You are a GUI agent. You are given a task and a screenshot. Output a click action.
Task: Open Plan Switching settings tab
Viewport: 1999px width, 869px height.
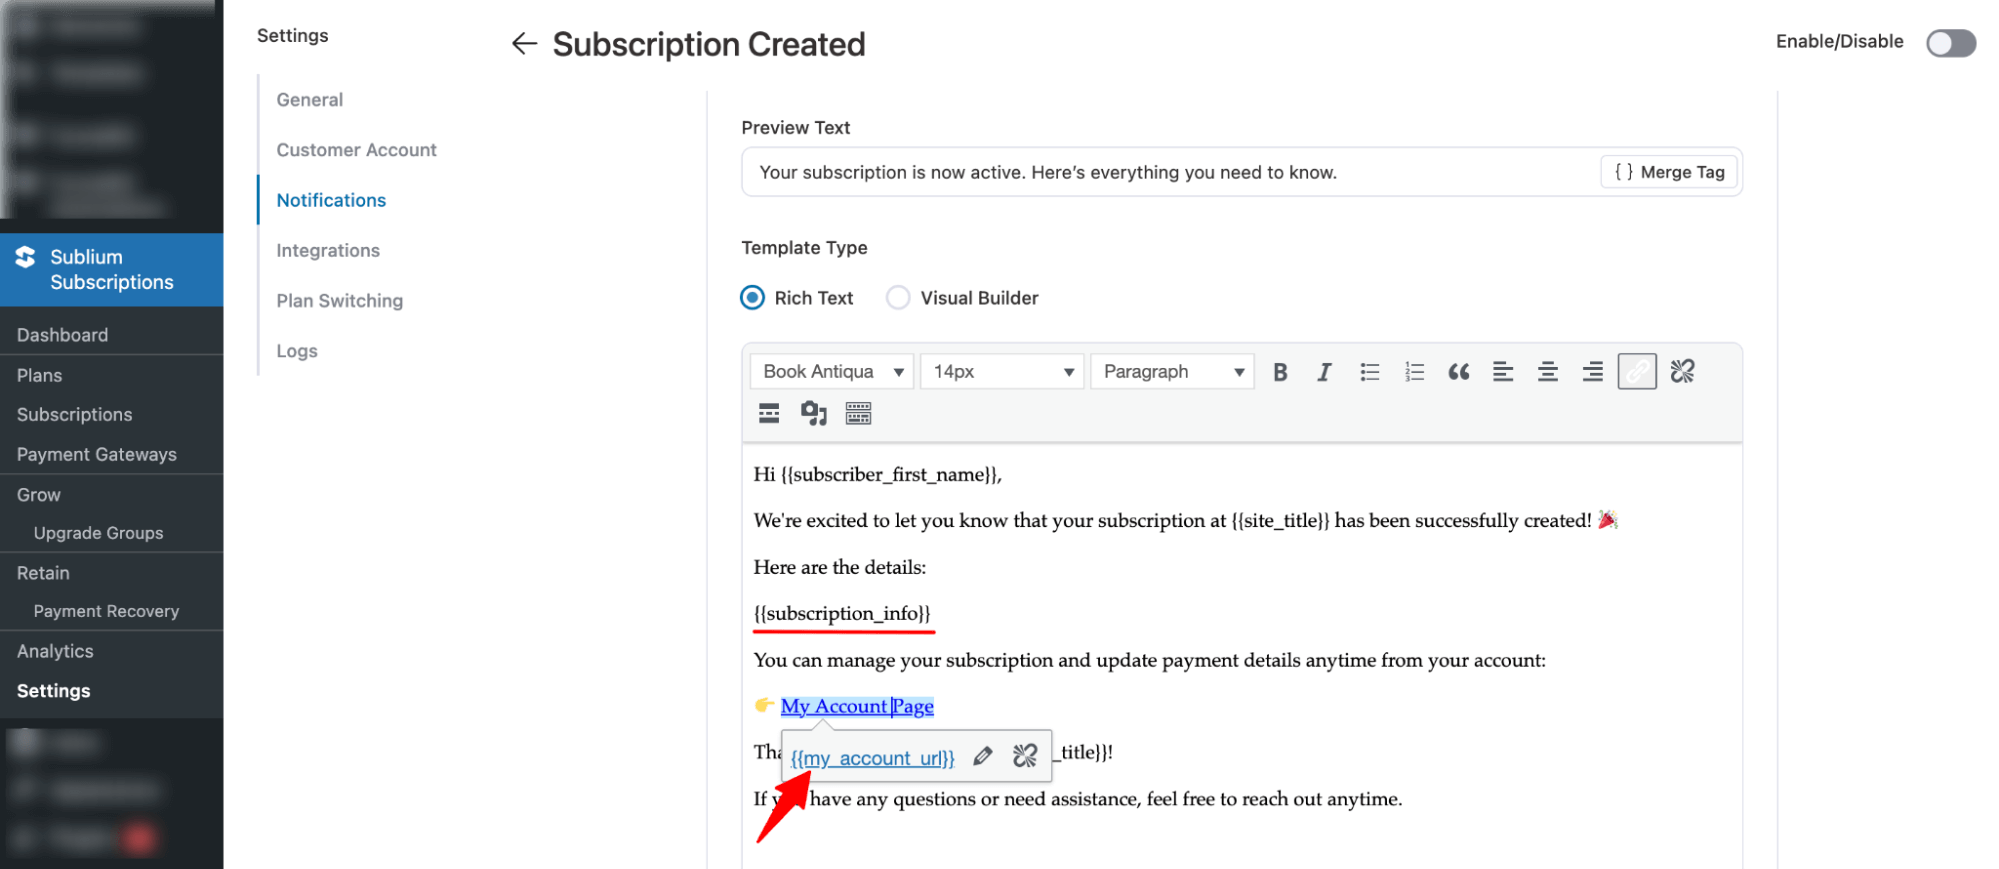pos(340,300)
